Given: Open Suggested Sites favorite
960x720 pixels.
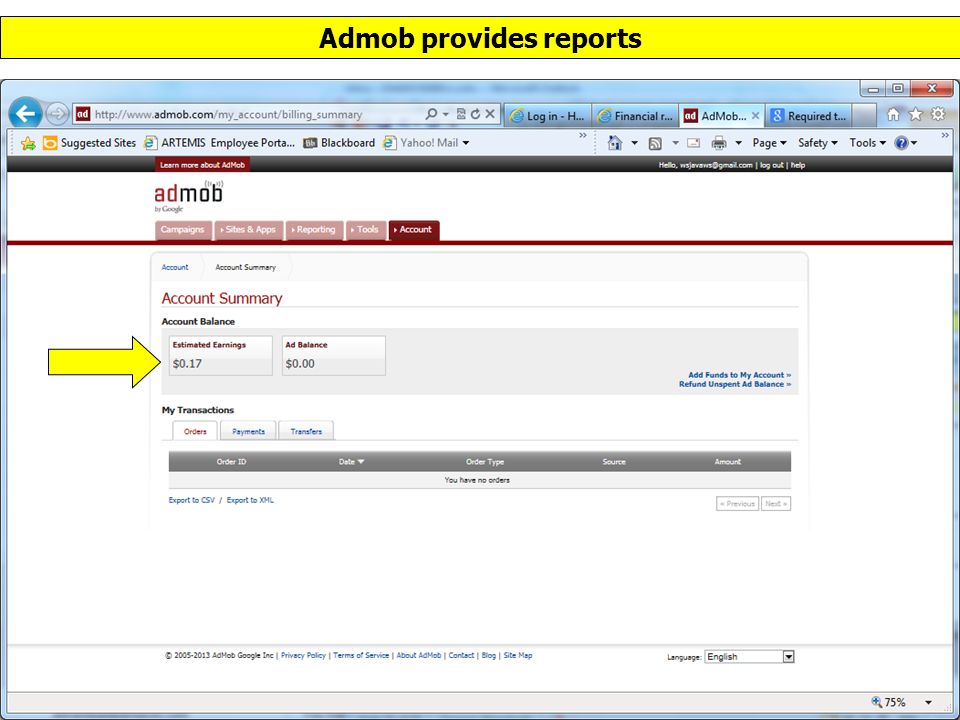Looking at the screenshot, I should point(89,143).
